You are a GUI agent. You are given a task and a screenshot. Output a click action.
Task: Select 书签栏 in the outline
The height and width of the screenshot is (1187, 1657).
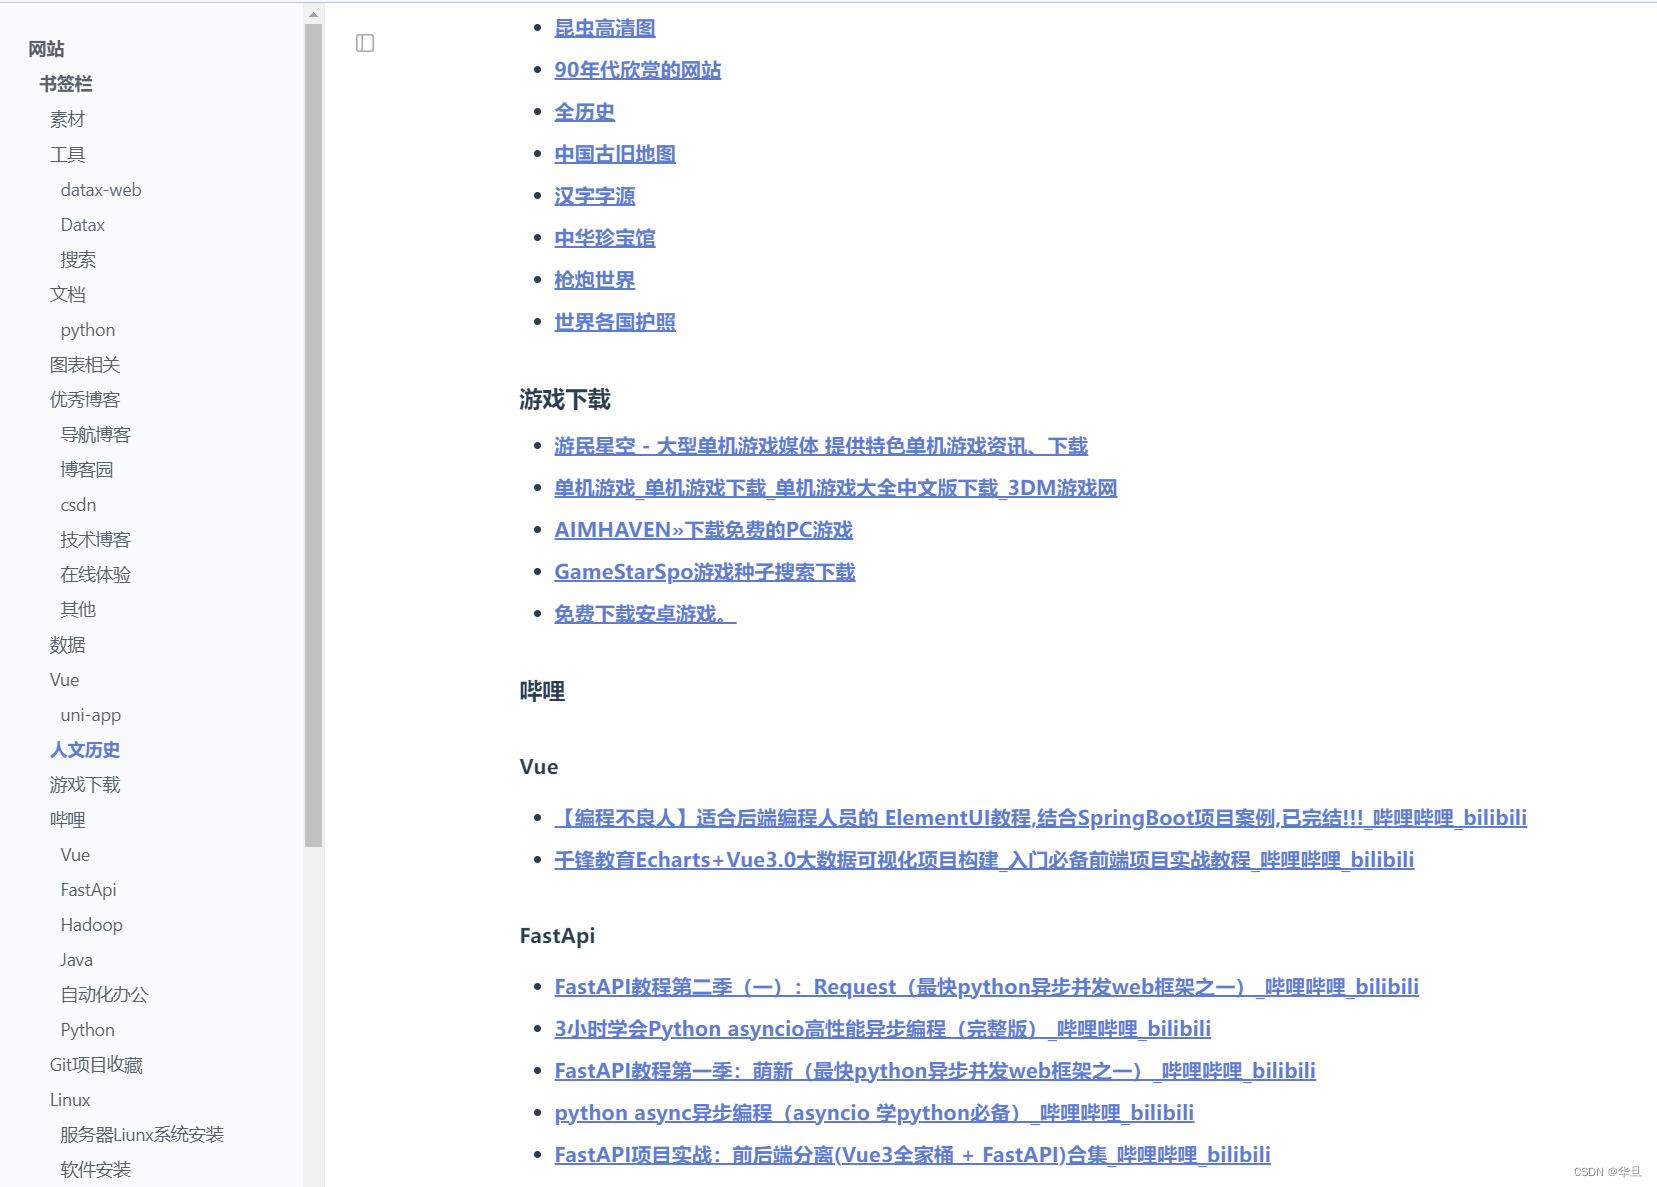click(66, 84)
